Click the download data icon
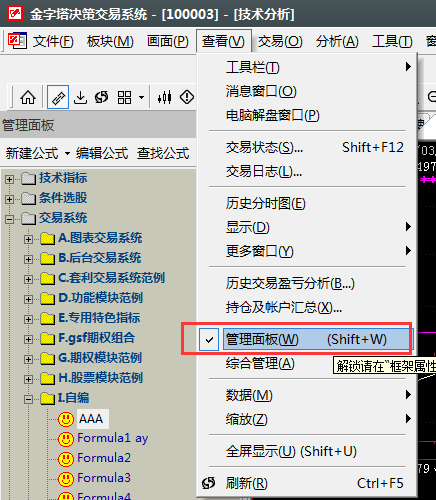Image resolution: width=436 pixels, height=500 pixels. (x=80, y=97)
